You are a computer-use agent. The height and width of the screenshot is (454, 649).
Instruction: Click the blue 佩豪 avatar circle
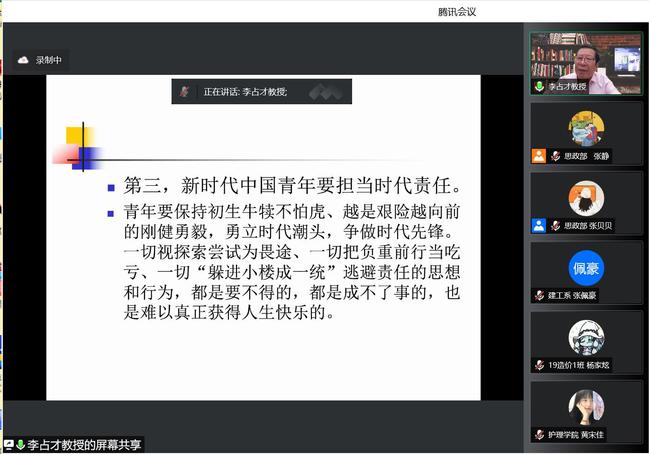(586, 268)
